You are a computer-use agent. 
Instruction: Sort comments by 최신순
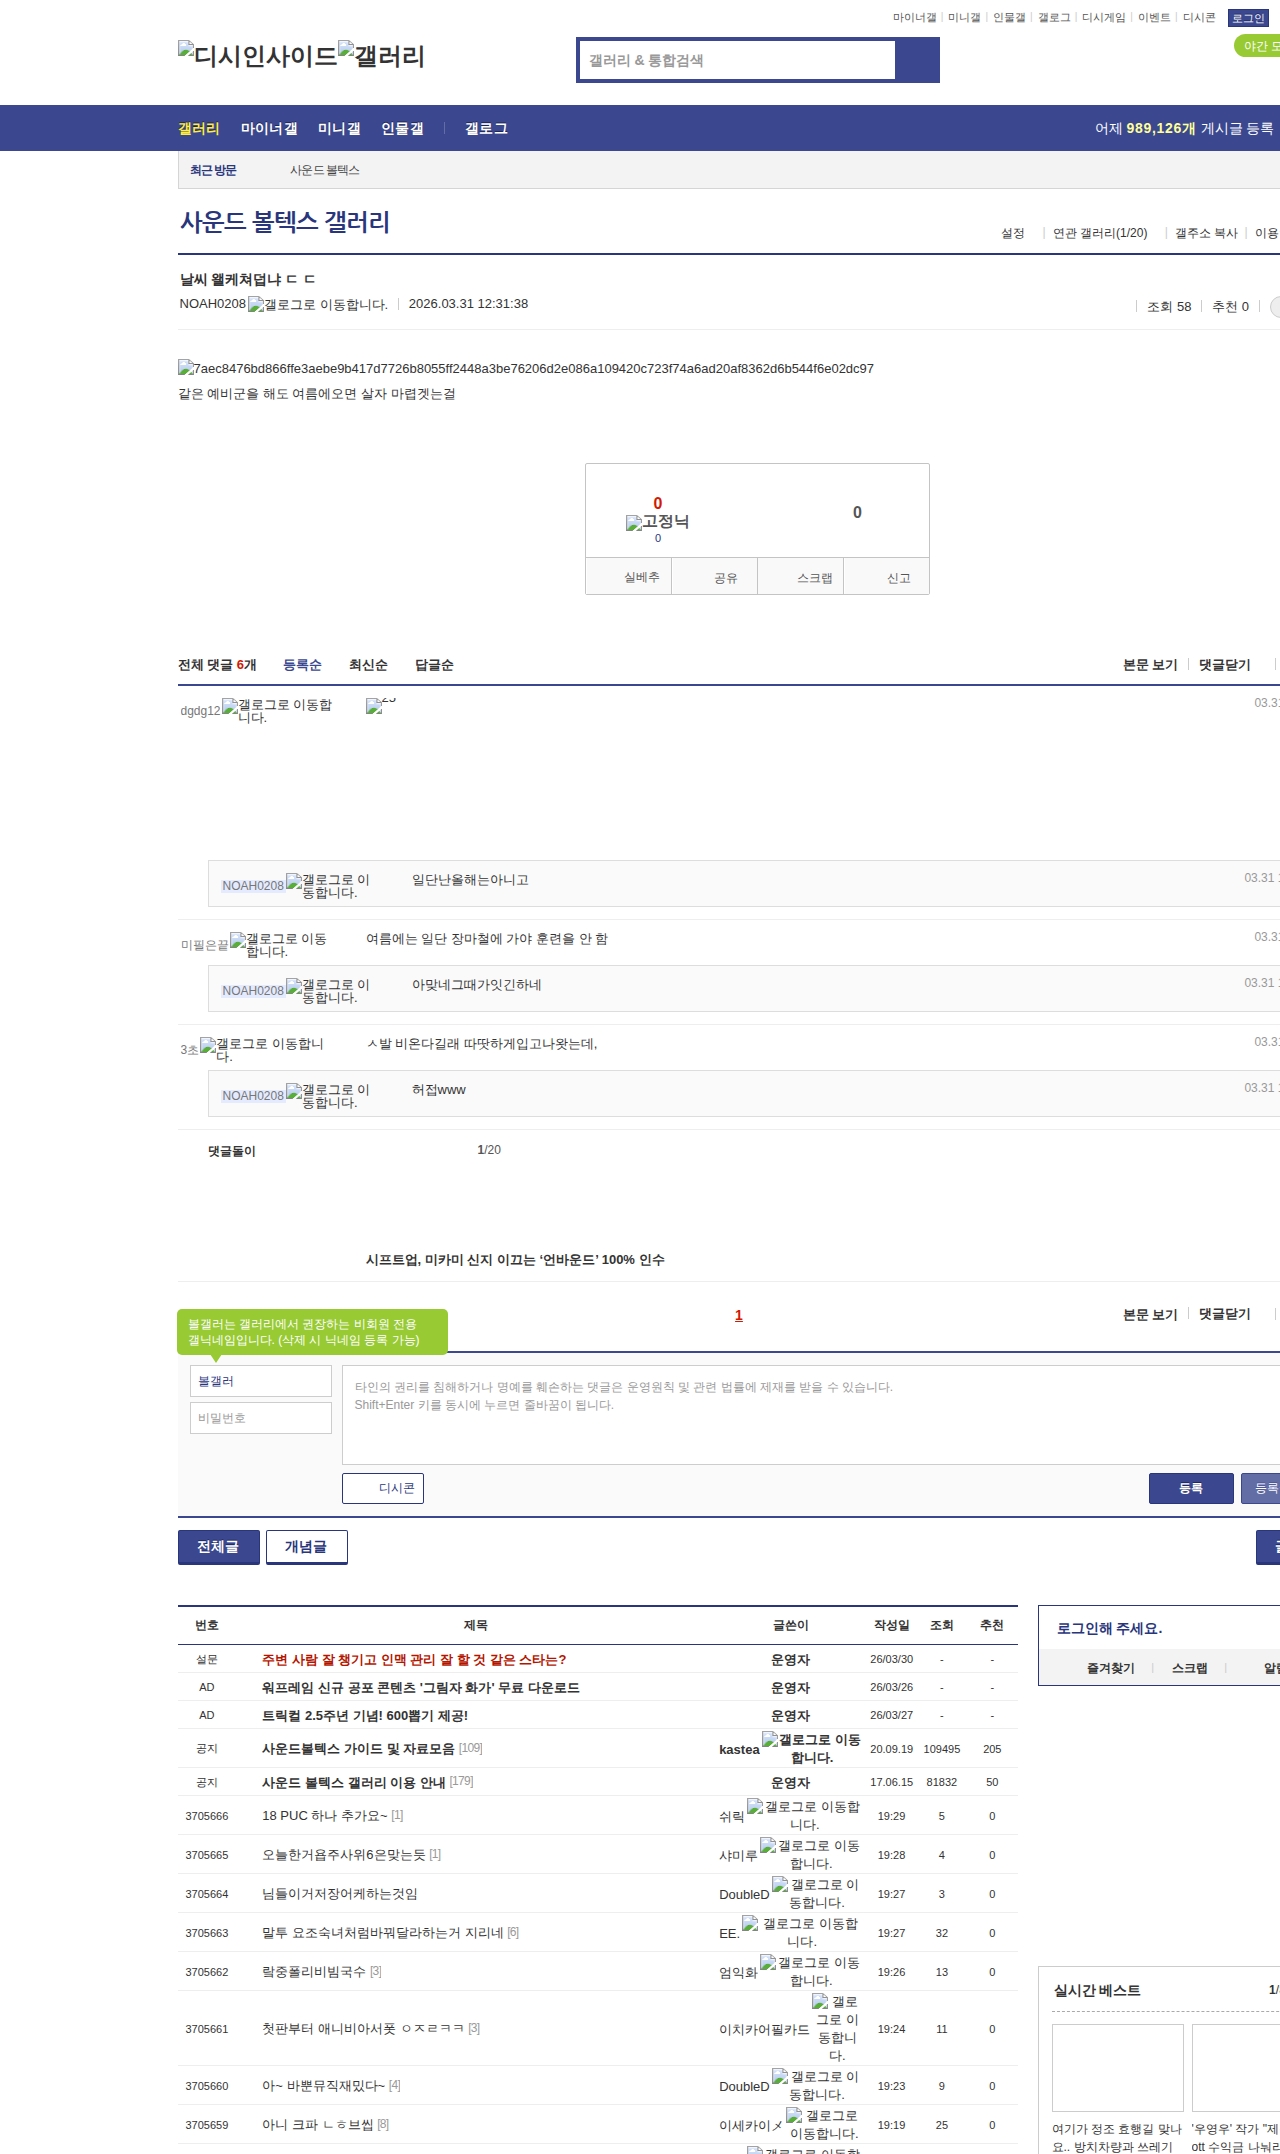click(x=367, y=665)
